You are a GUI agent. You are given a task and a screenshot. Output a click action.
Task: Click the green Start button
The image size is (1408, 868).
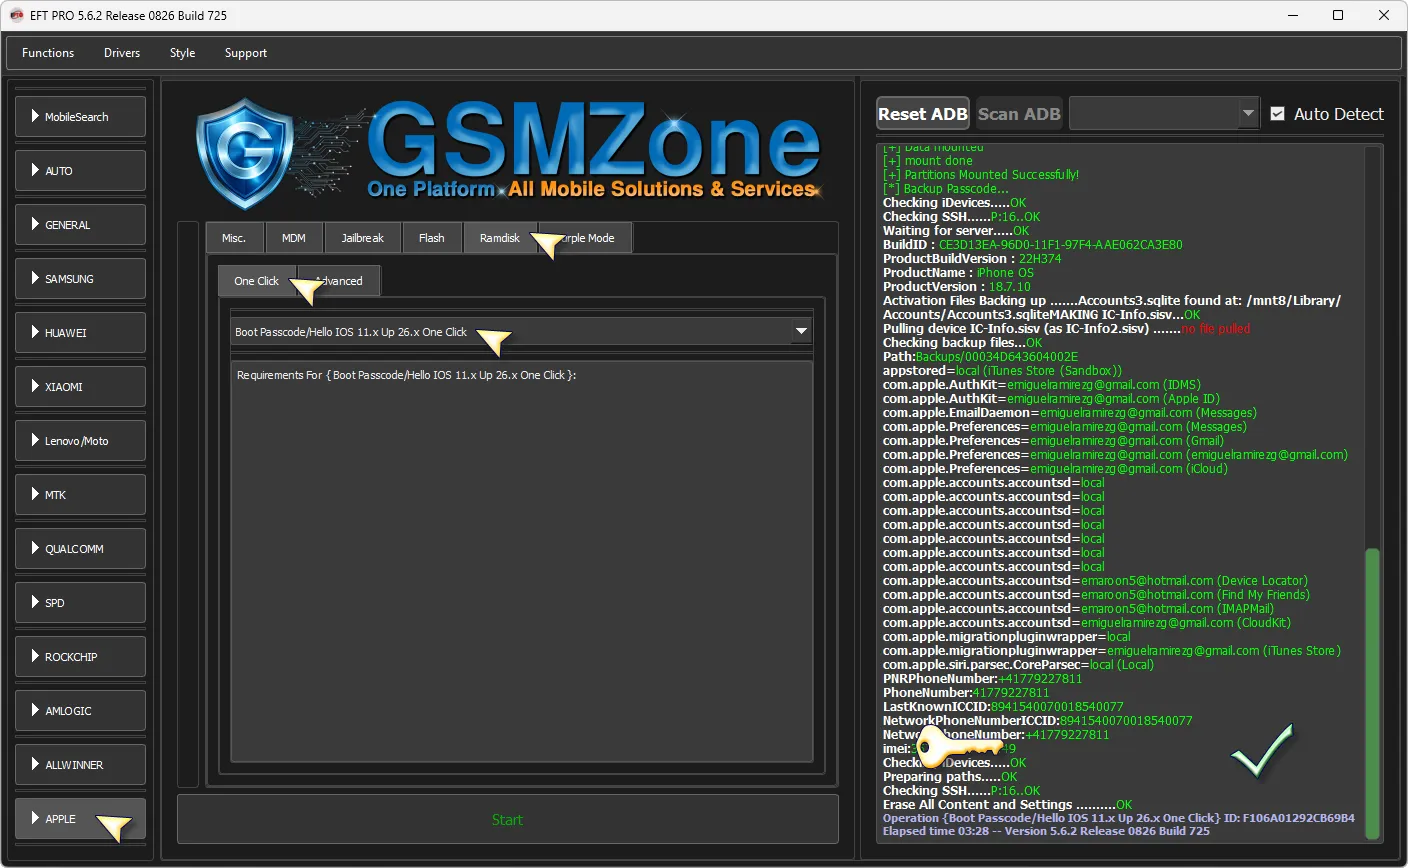[507, 820]
